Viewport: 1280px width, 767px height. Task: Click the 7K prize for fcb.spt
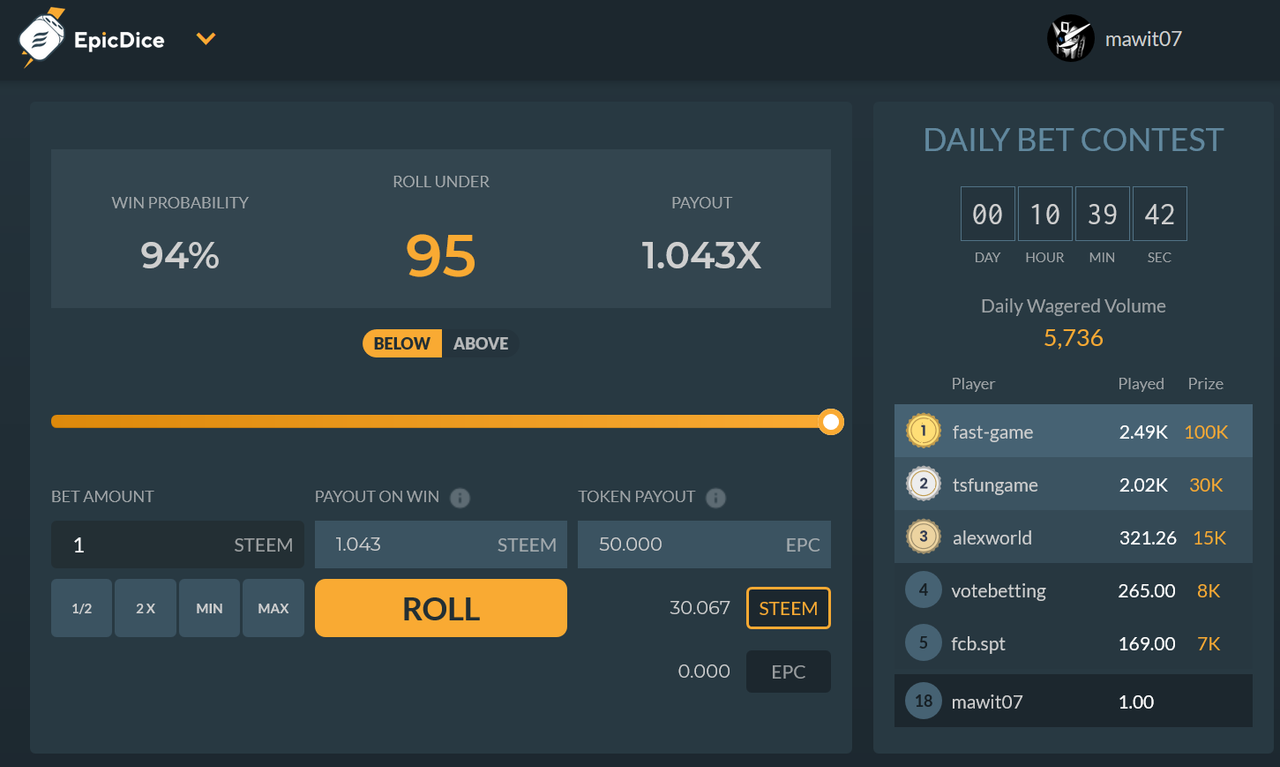tap(1208, 644)
